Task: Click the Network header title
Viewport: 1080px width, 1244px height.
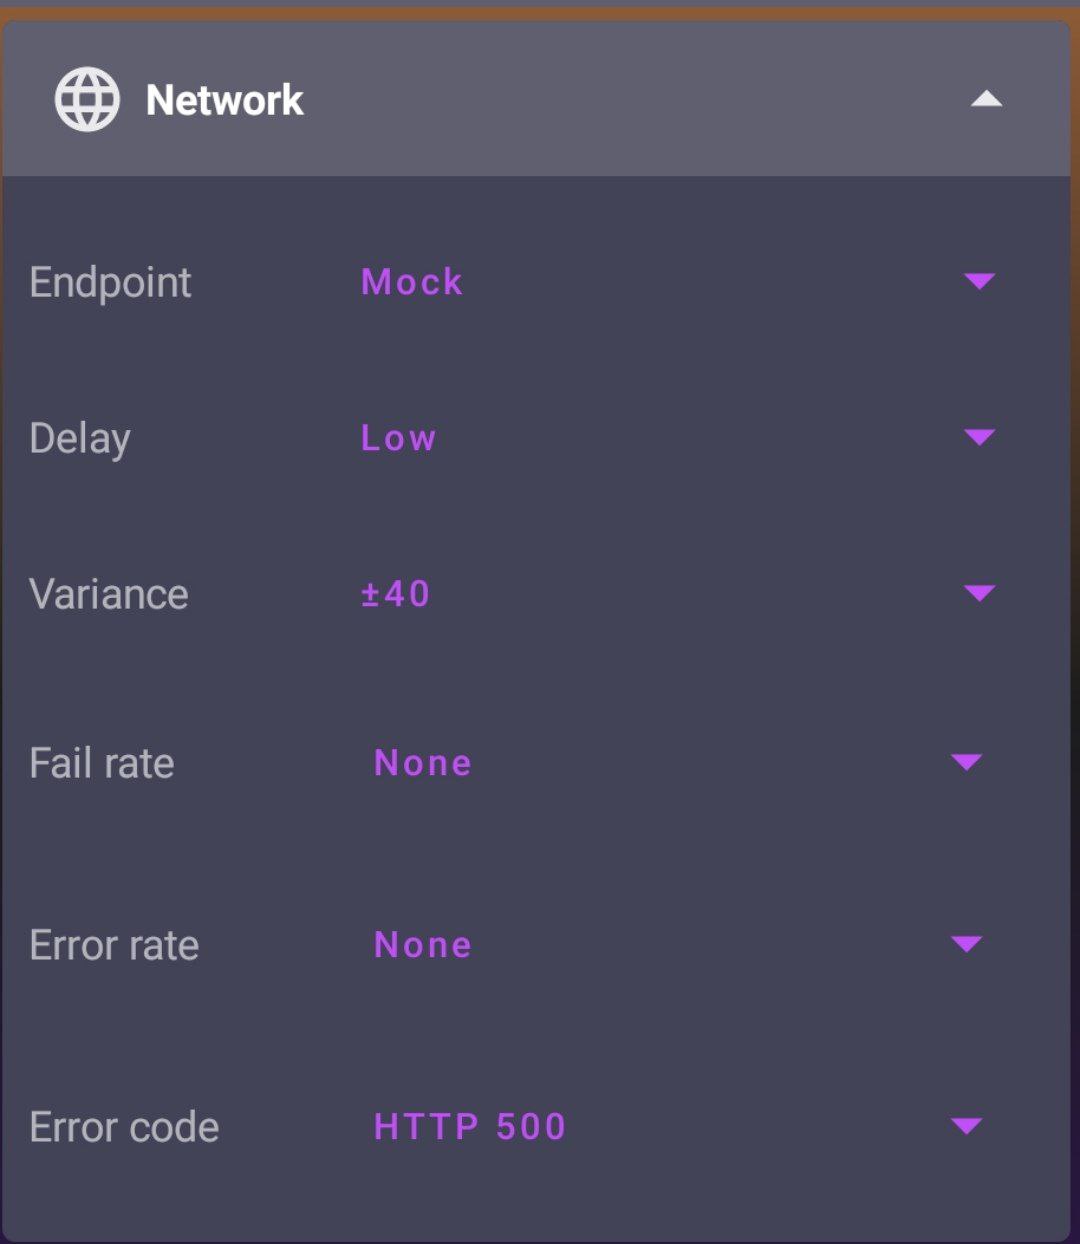Action: [x=225, y=100]
